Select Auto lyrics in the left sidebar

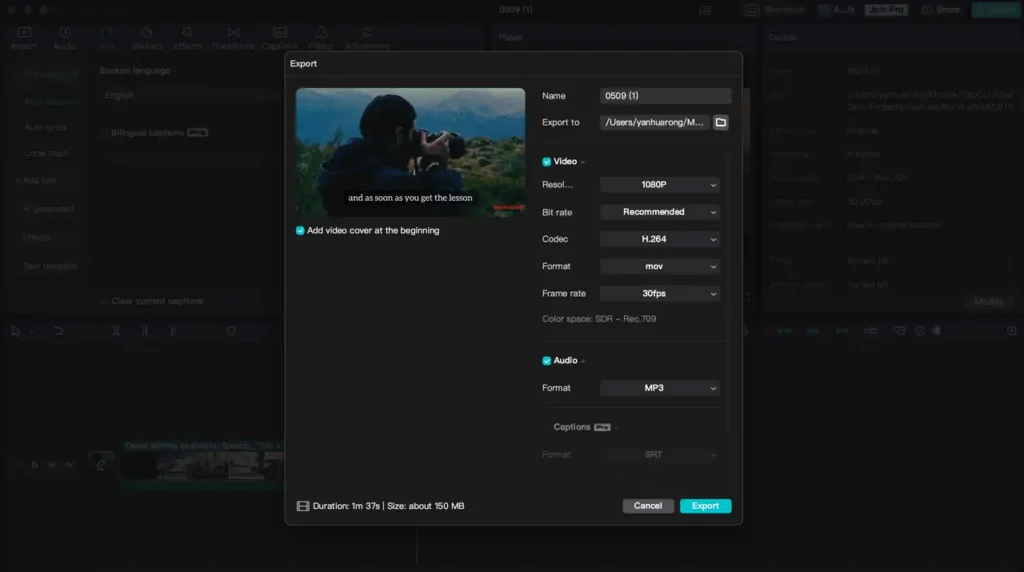pos(45,127)
